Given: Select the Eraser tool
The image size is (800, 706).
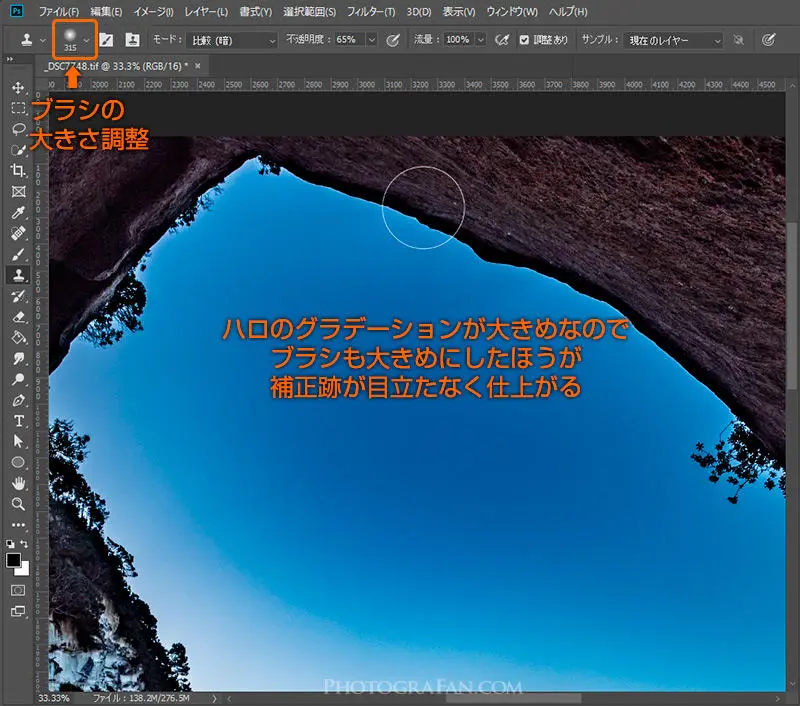Looking at the screenshot, I should click(18, 317).
